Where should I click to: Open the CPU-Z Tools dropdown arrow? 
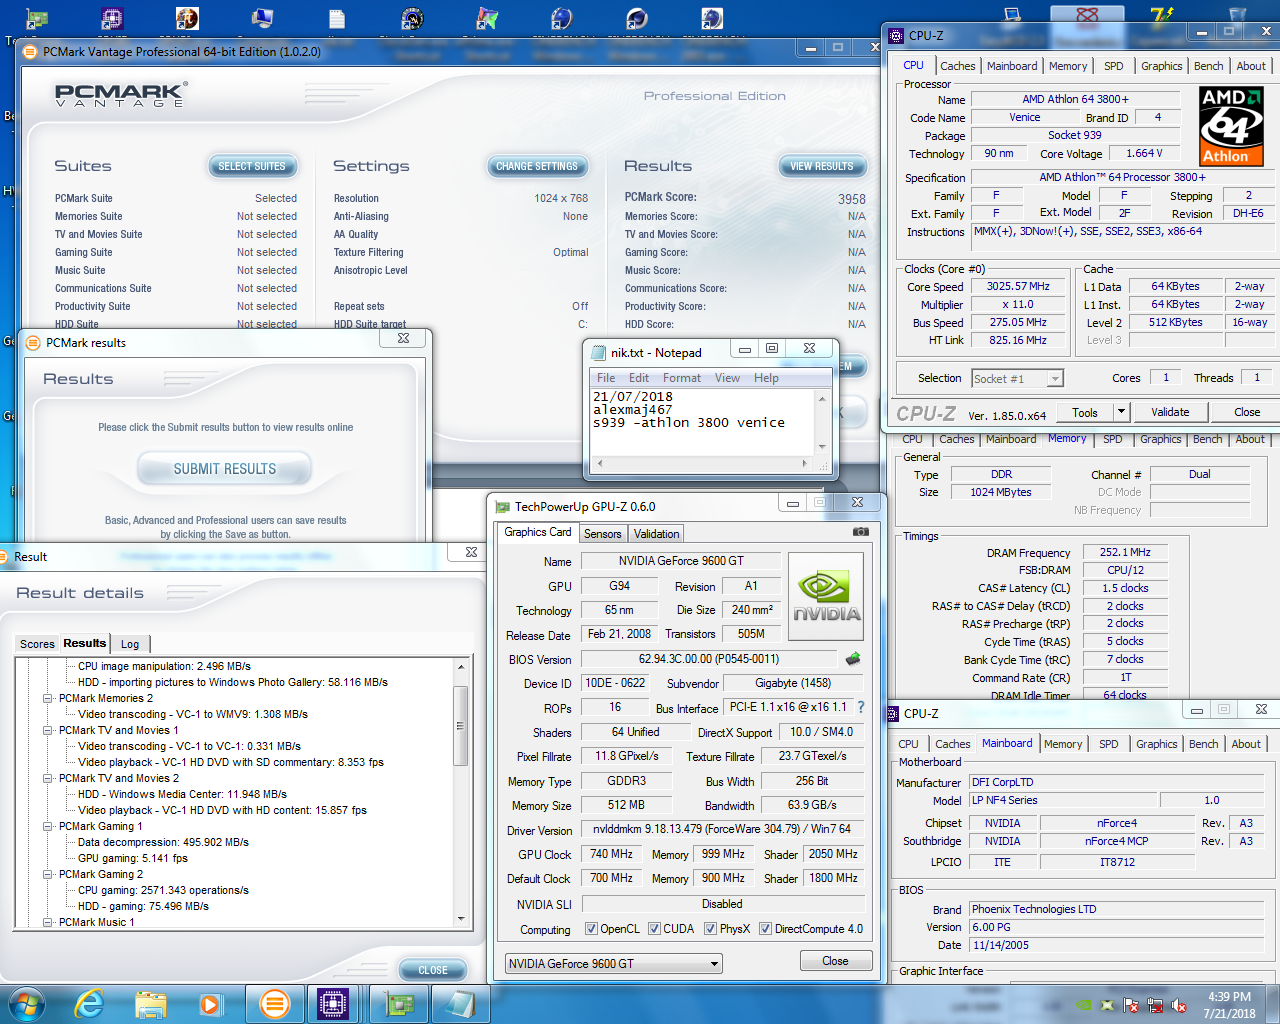point(1121,411)
